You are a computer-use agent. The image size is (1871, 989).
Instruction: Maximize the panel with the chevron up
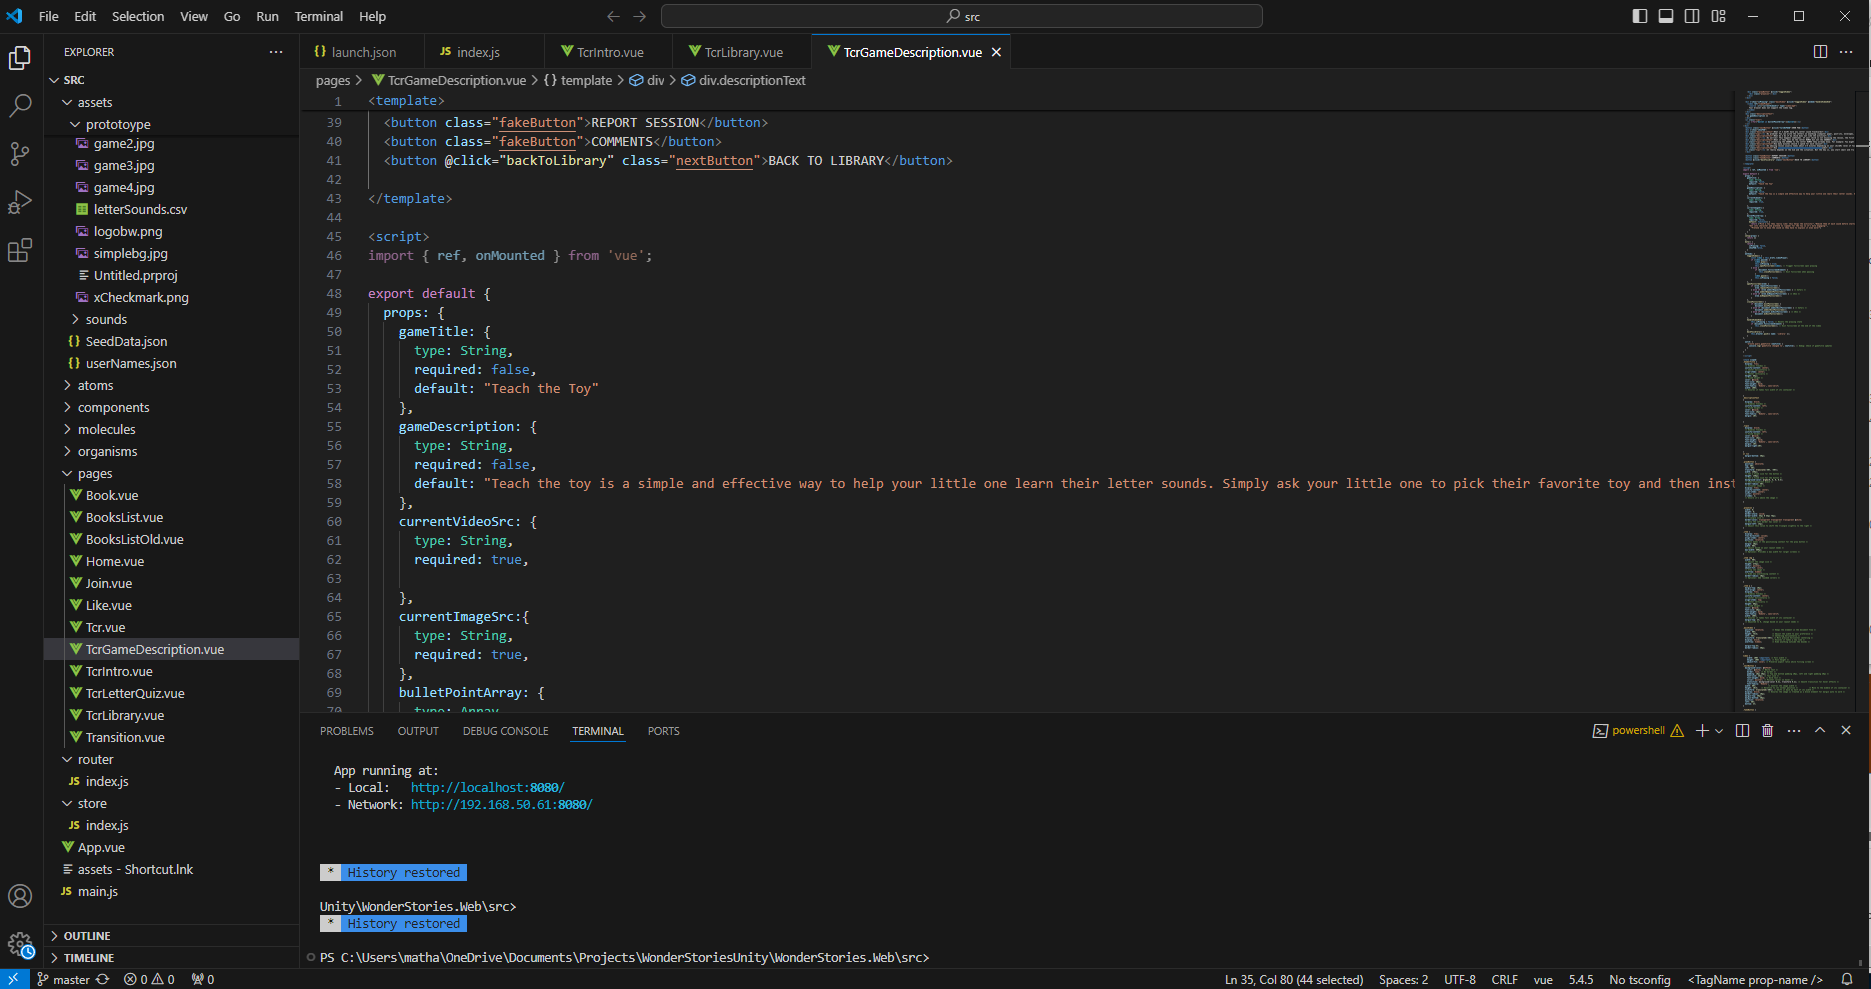(x=1820, y=731)
